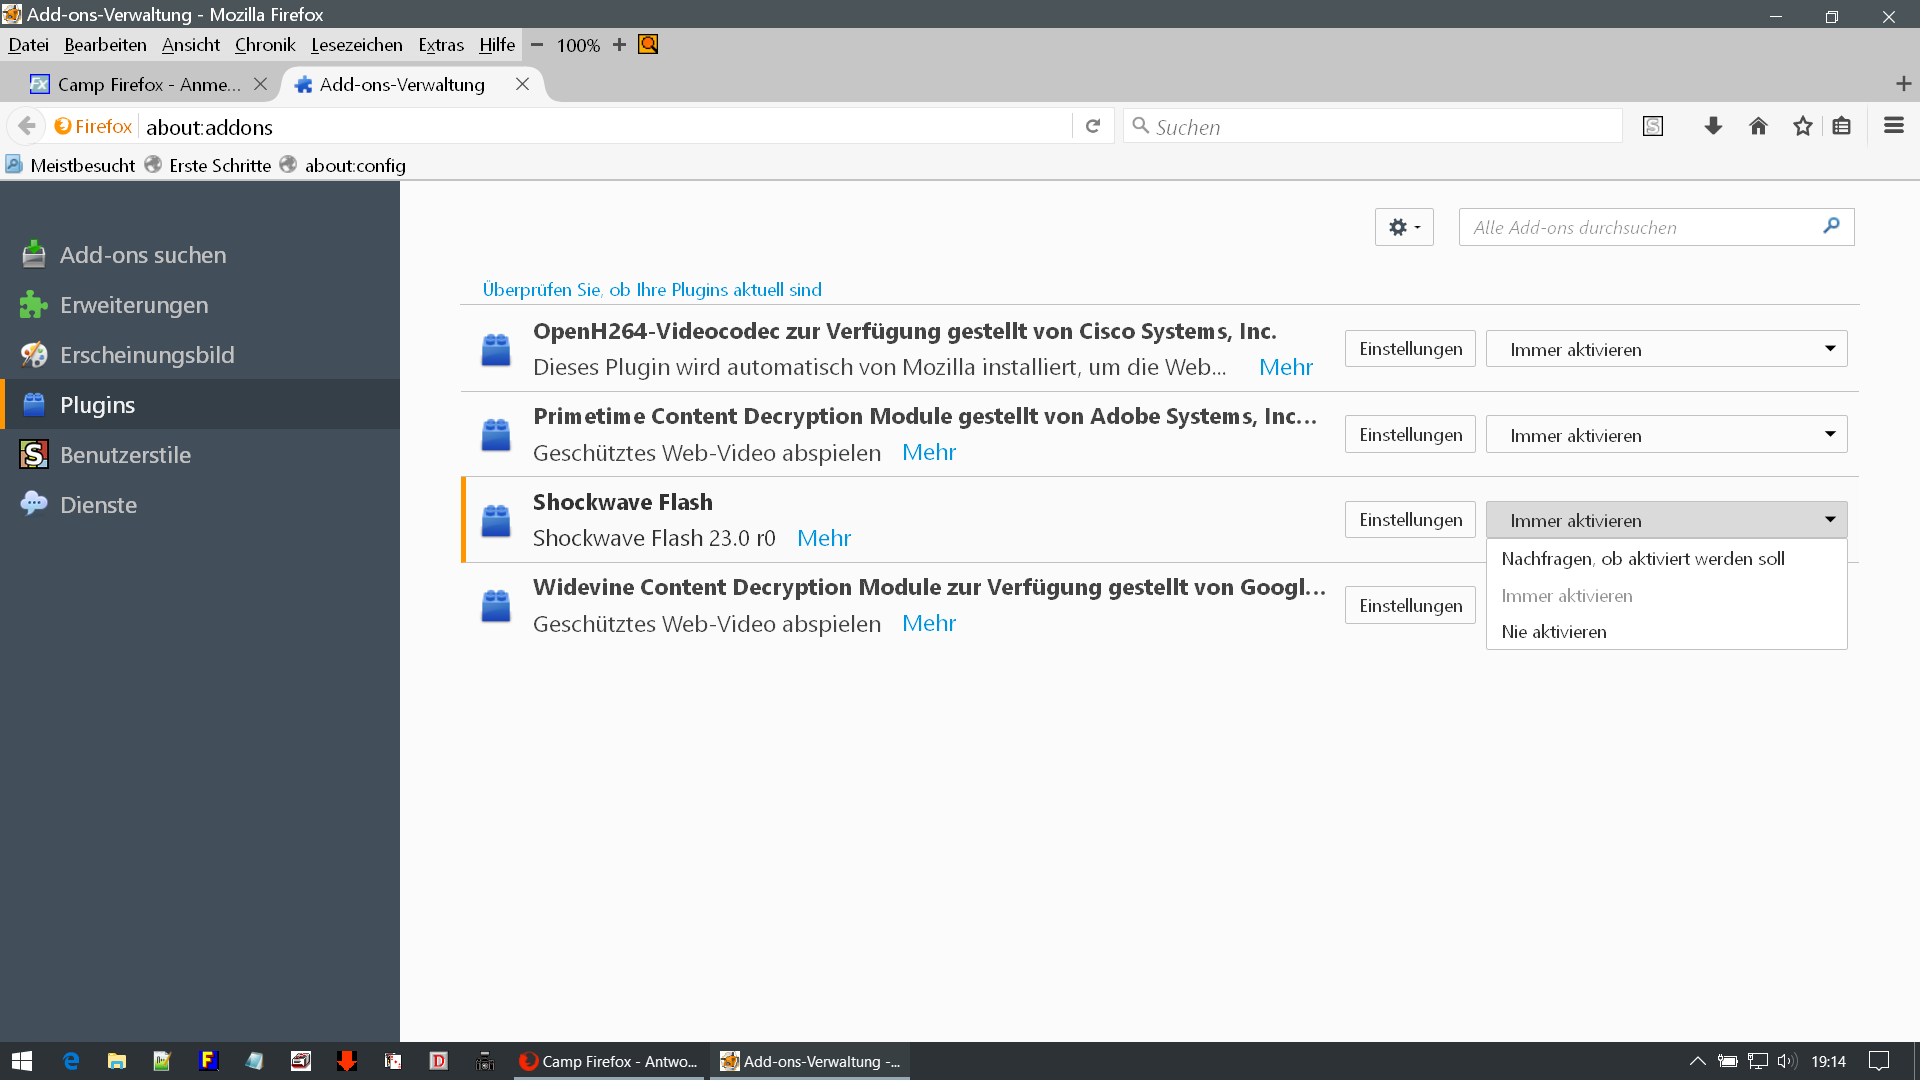The width and height of the screenshot is (1920, 1080).
Task: Open Einstellungen for Shockwave Flash
Action: (1410, 520)
